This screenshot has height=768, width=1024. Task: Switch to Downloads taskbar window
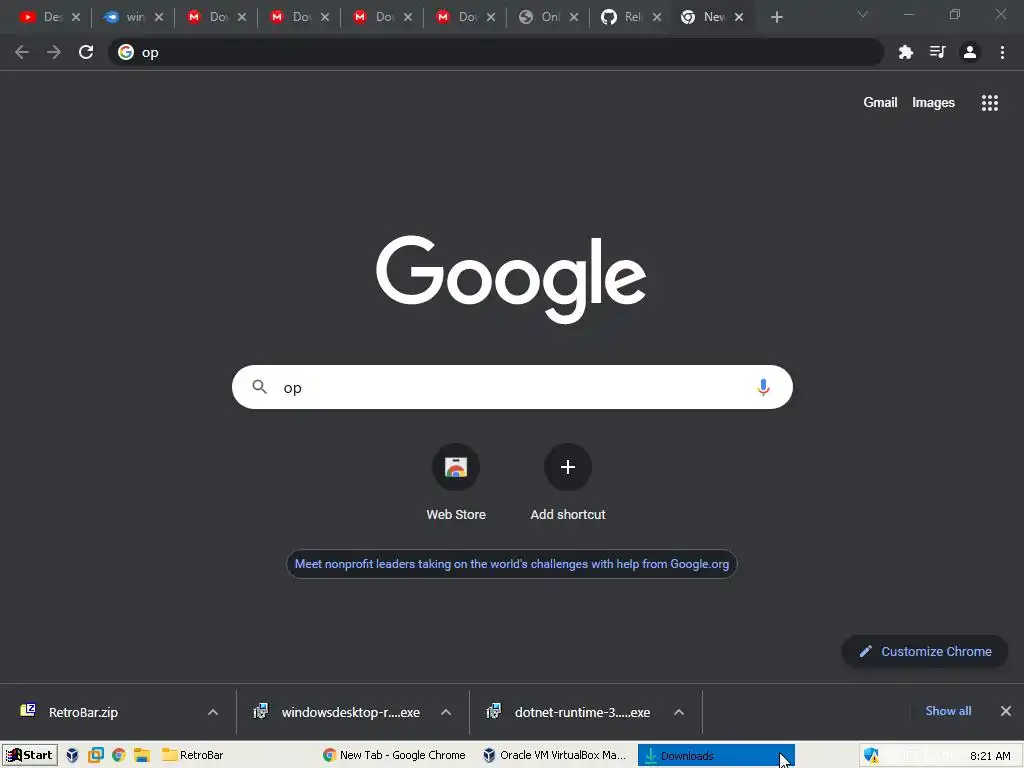(x=716, y=755)
